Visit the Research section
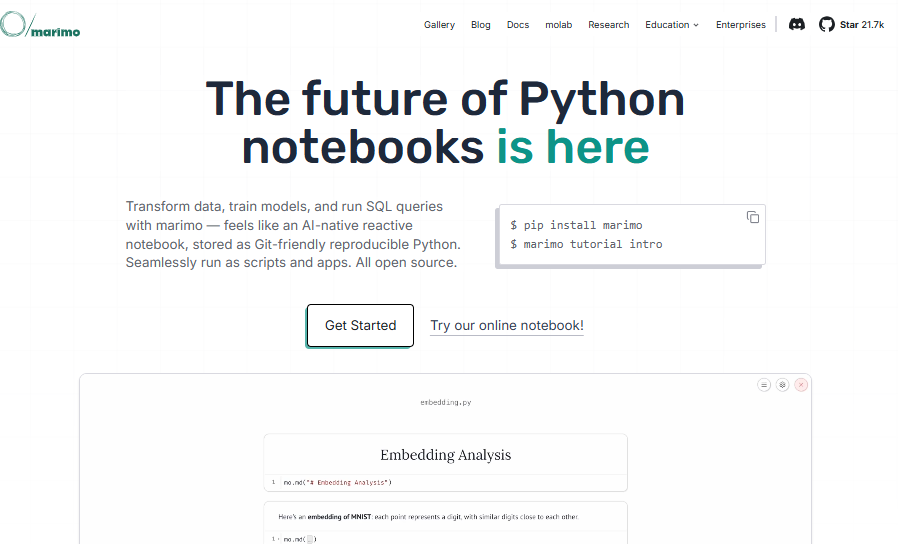This screenshot has height=544, width=898. 608,25
